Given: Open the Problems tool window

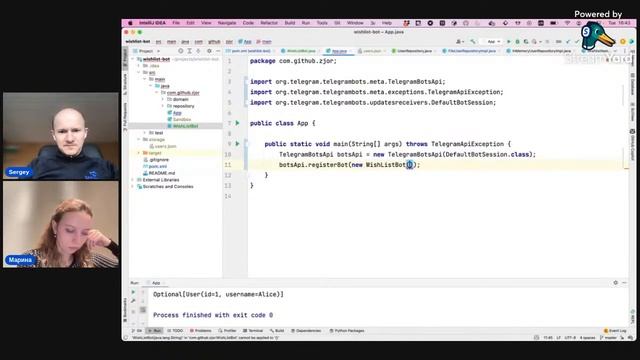Looking at the screenshot, I should pos(200,331).
